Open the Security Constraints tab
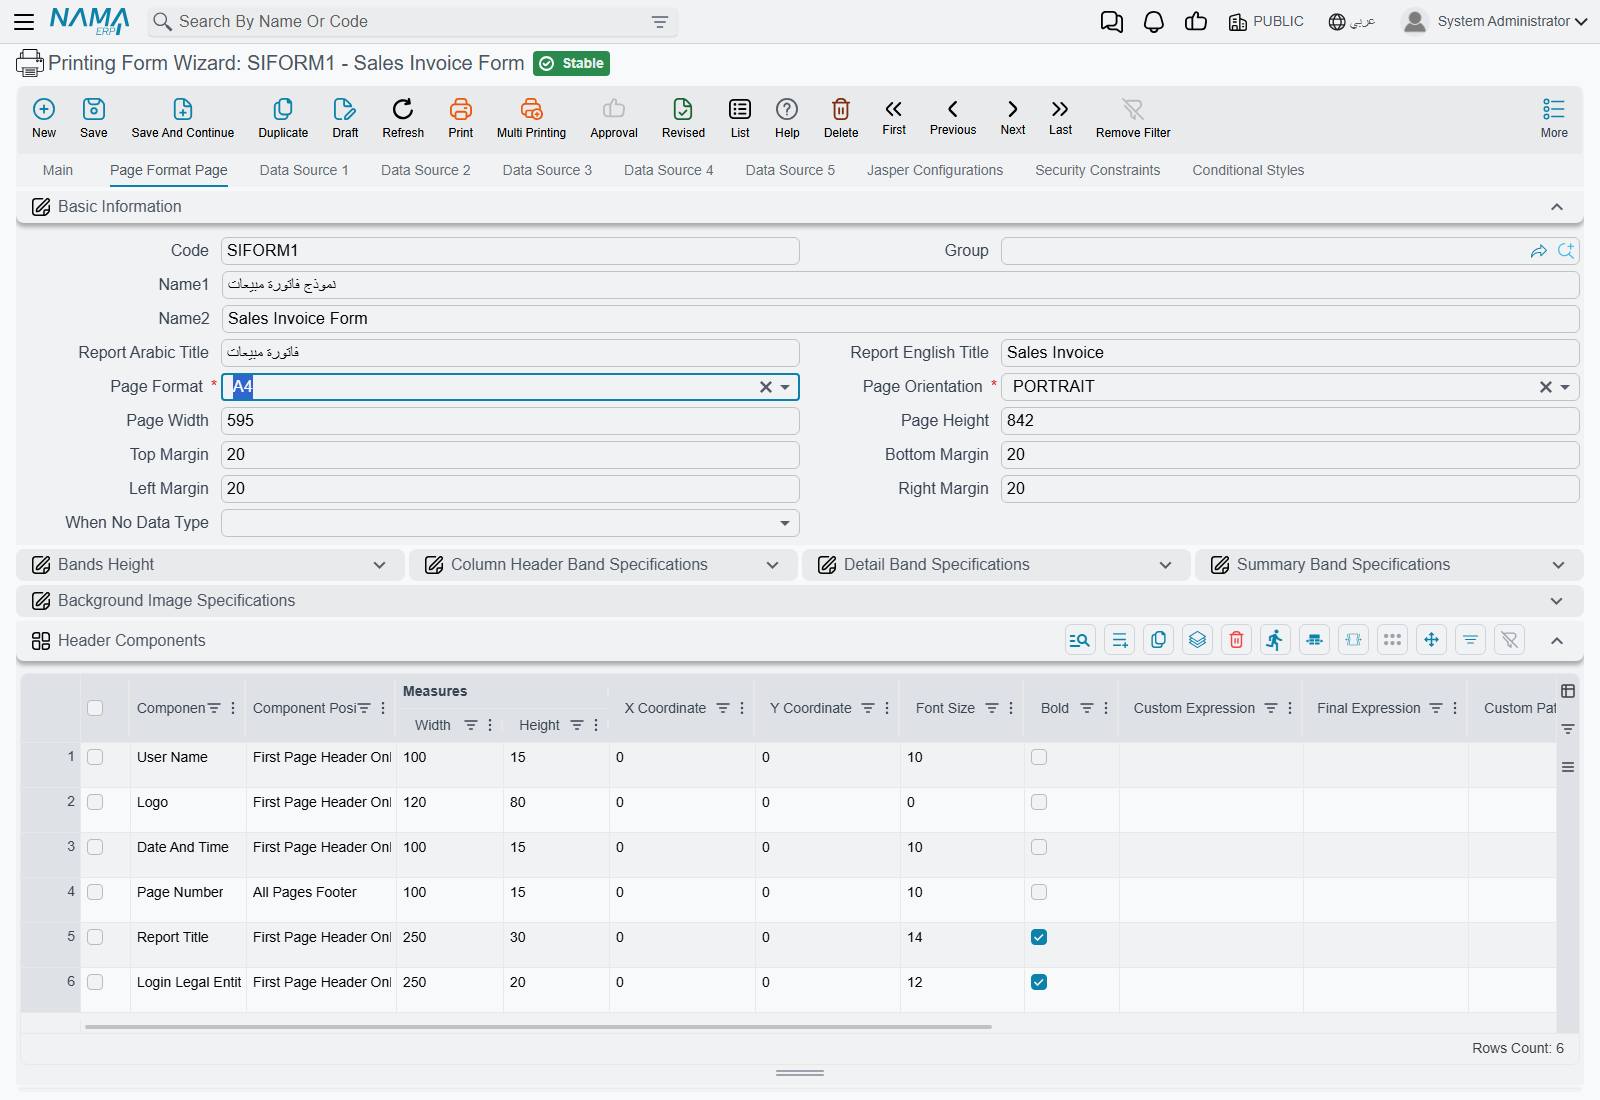The image size is (1600, 1100). (x=1098, y=170)
